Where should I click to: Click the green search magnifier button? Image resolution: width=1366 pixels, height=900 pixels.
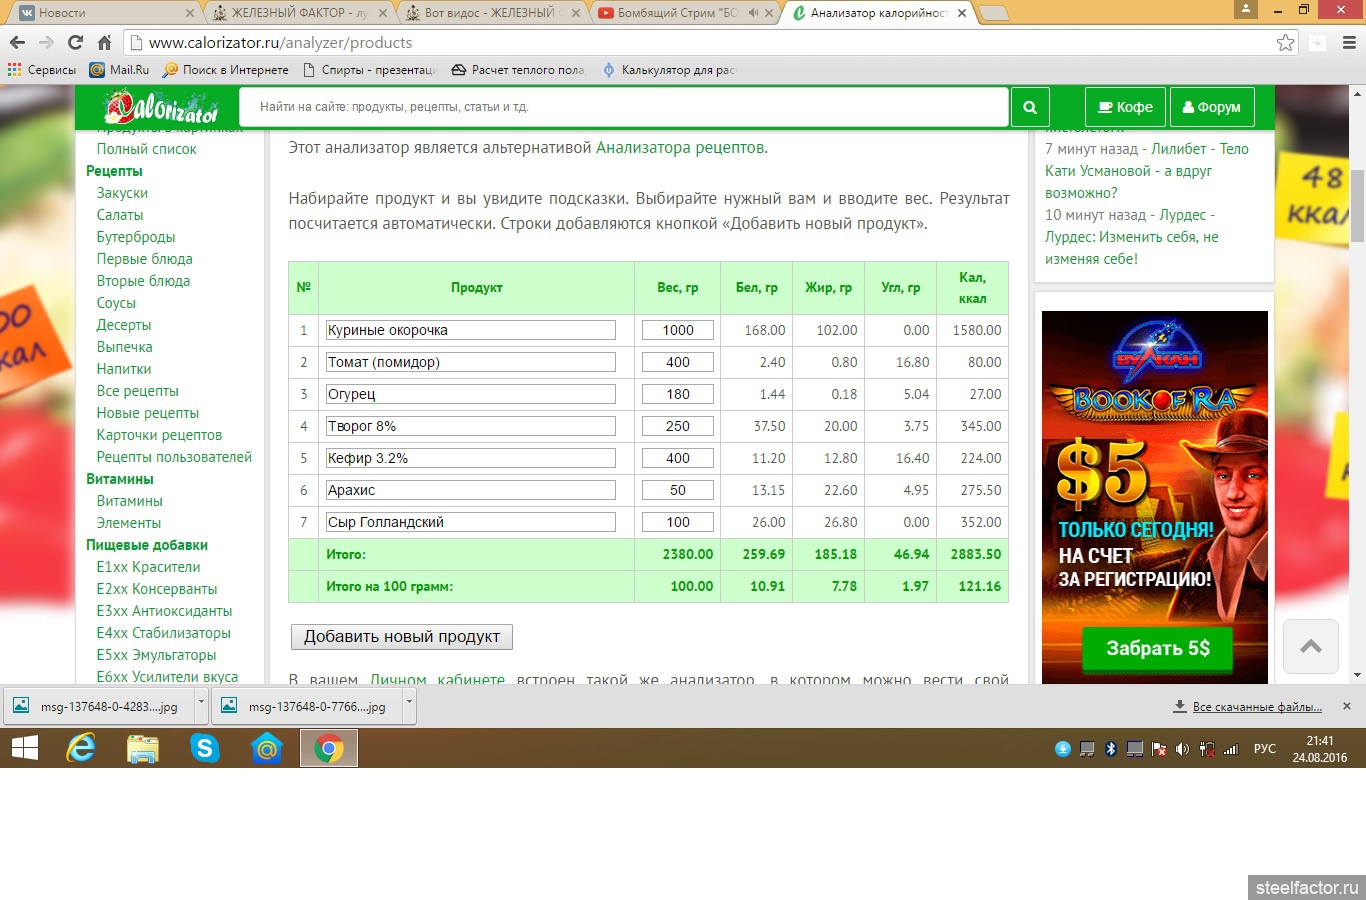[1030, 107]
